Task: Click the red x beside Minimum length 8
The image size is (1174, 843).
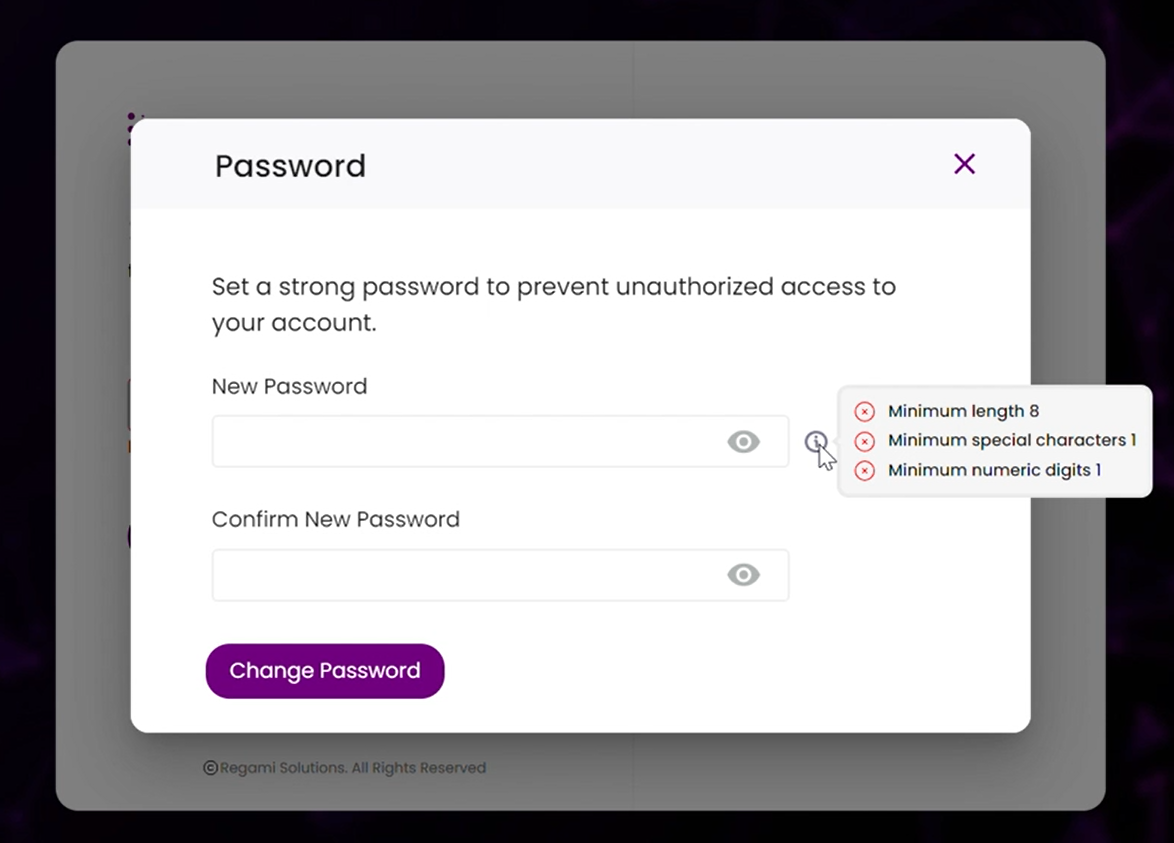Action: point(864,411)
